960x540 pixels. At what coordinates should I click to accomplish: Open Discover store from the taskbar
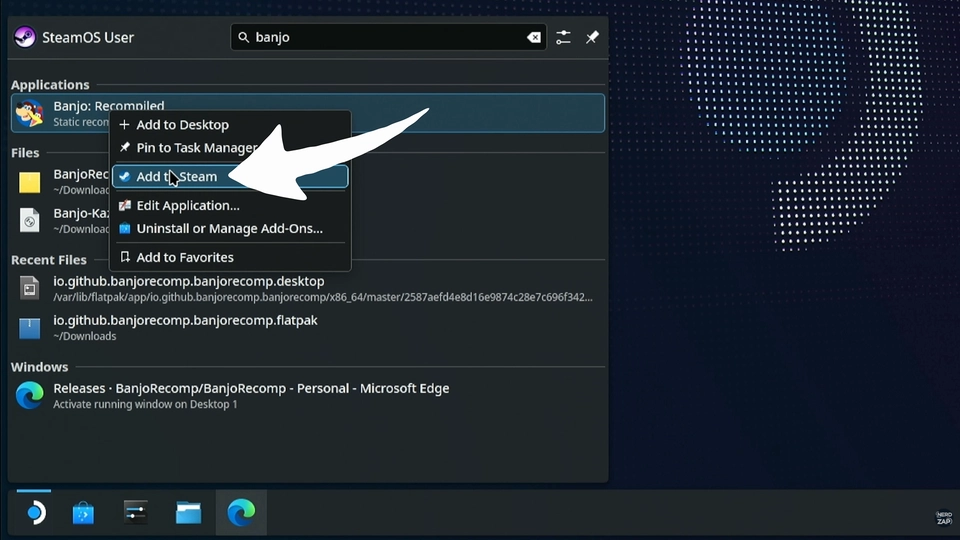[x=83, y=513]
